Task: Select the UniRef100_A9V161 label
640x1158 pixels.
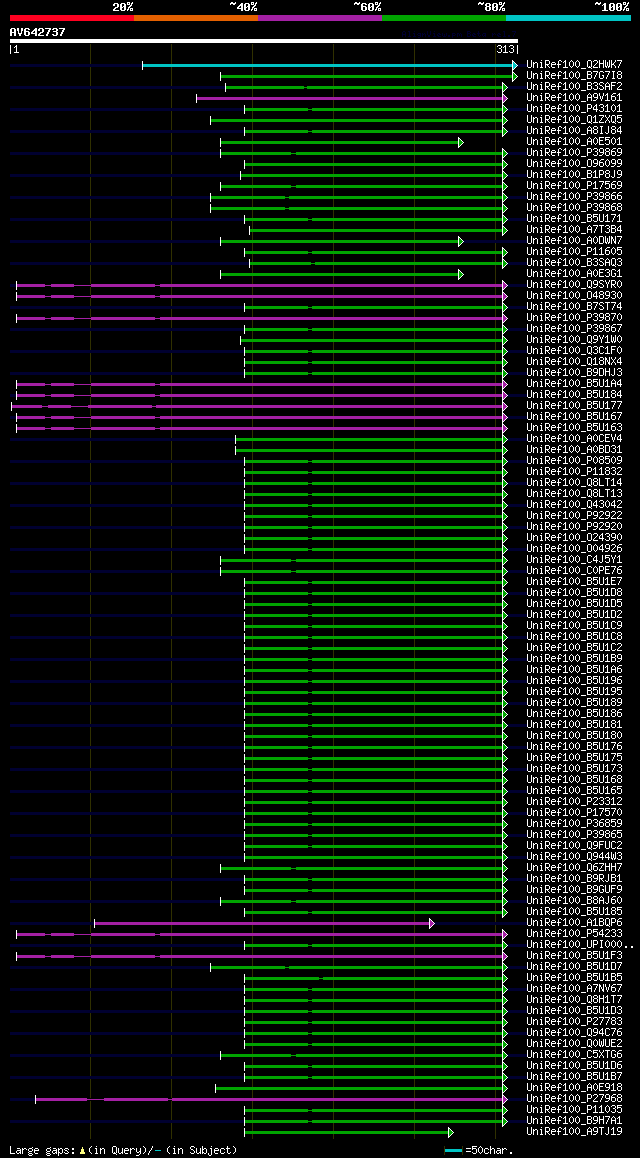Action: pyautogui.click(x=574, y=97)
